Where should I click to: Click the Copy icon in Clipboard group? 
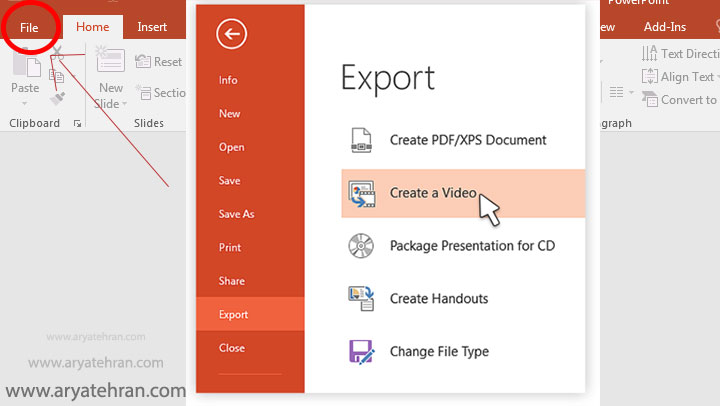[x=58, y=75]
